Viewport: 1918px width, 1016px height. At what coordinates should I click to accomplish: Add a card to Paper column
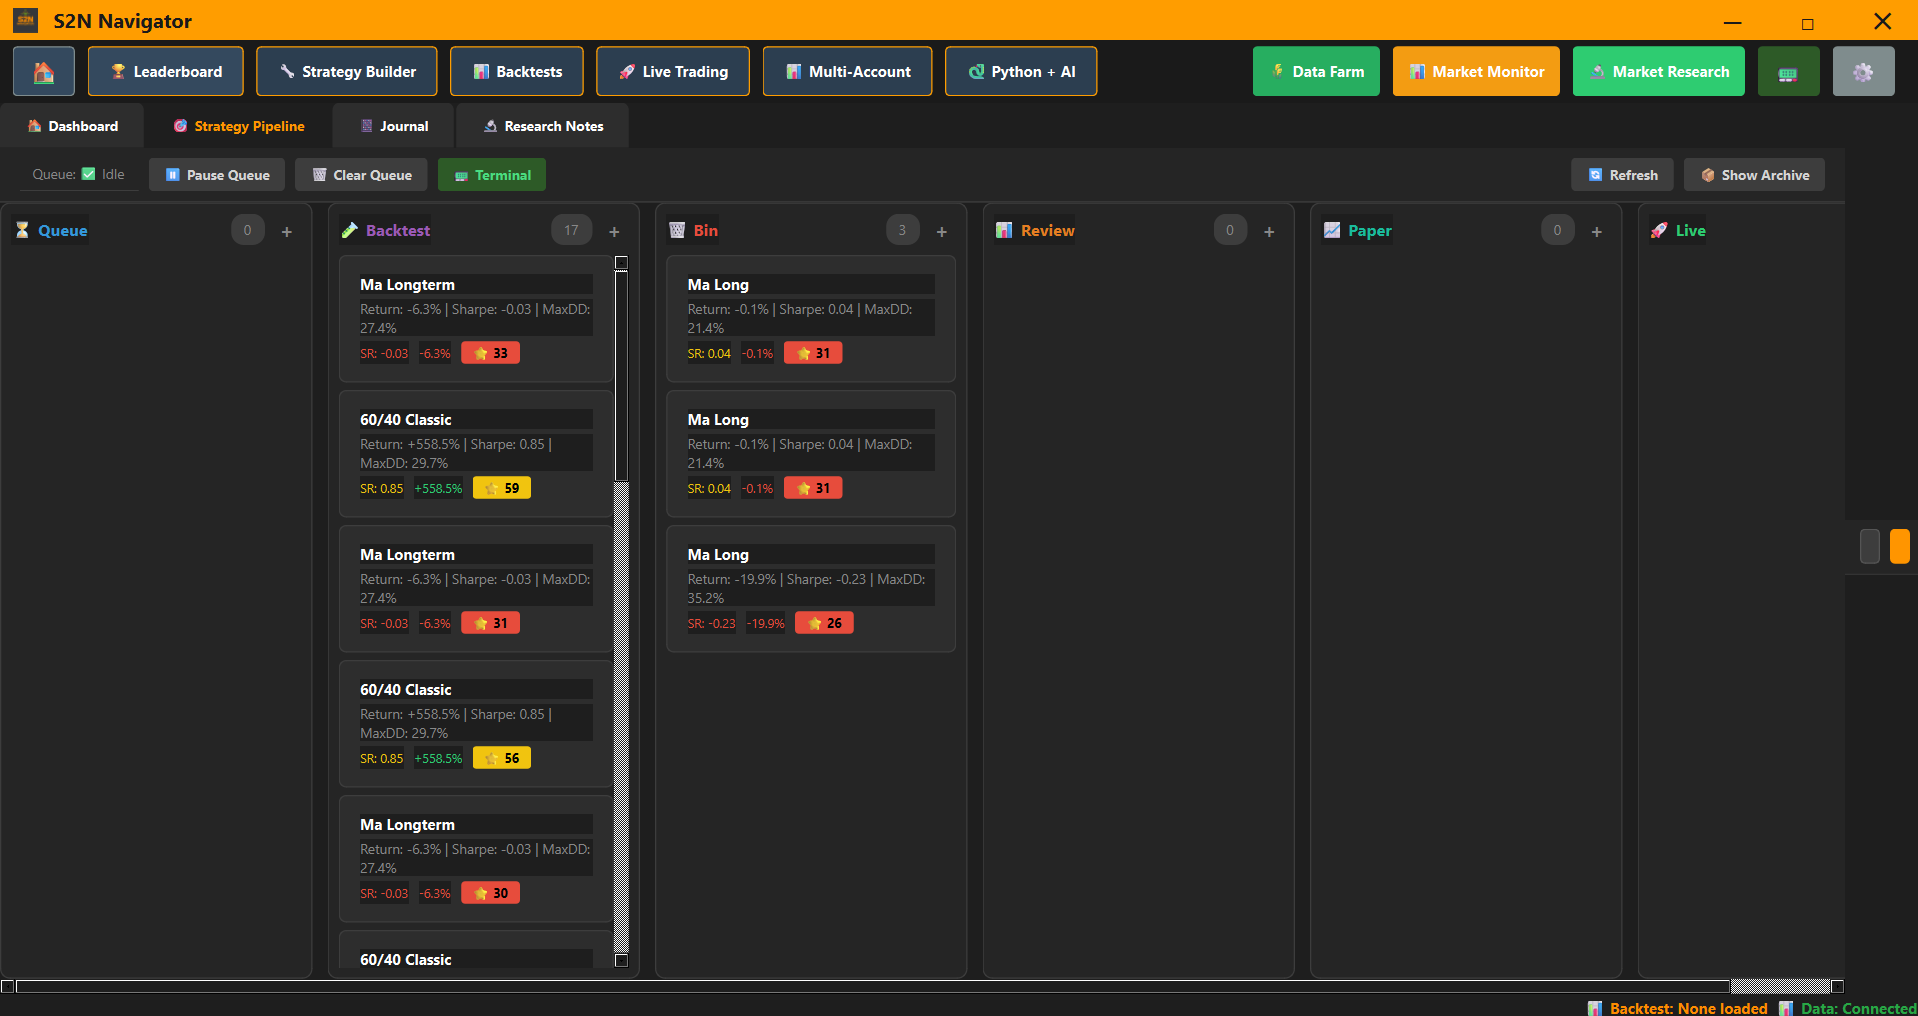pos(1597,231)
